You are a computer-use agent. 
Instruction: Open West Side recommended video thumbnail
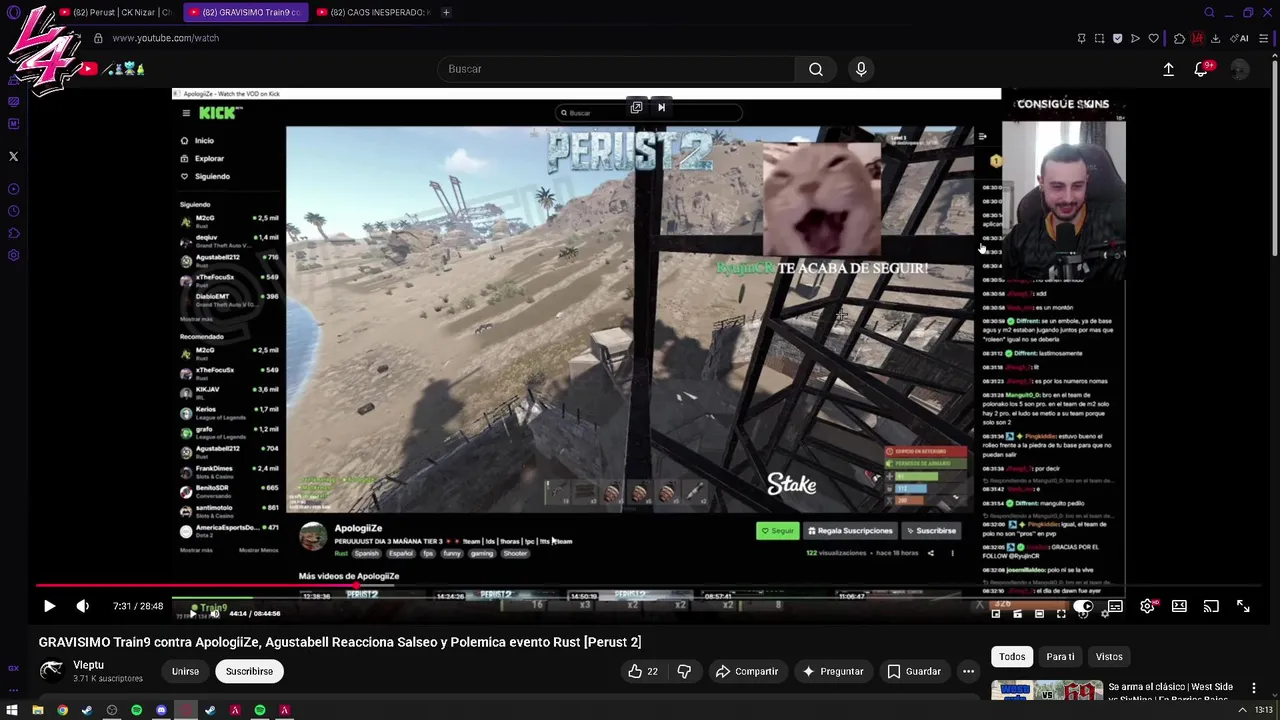1047,690
